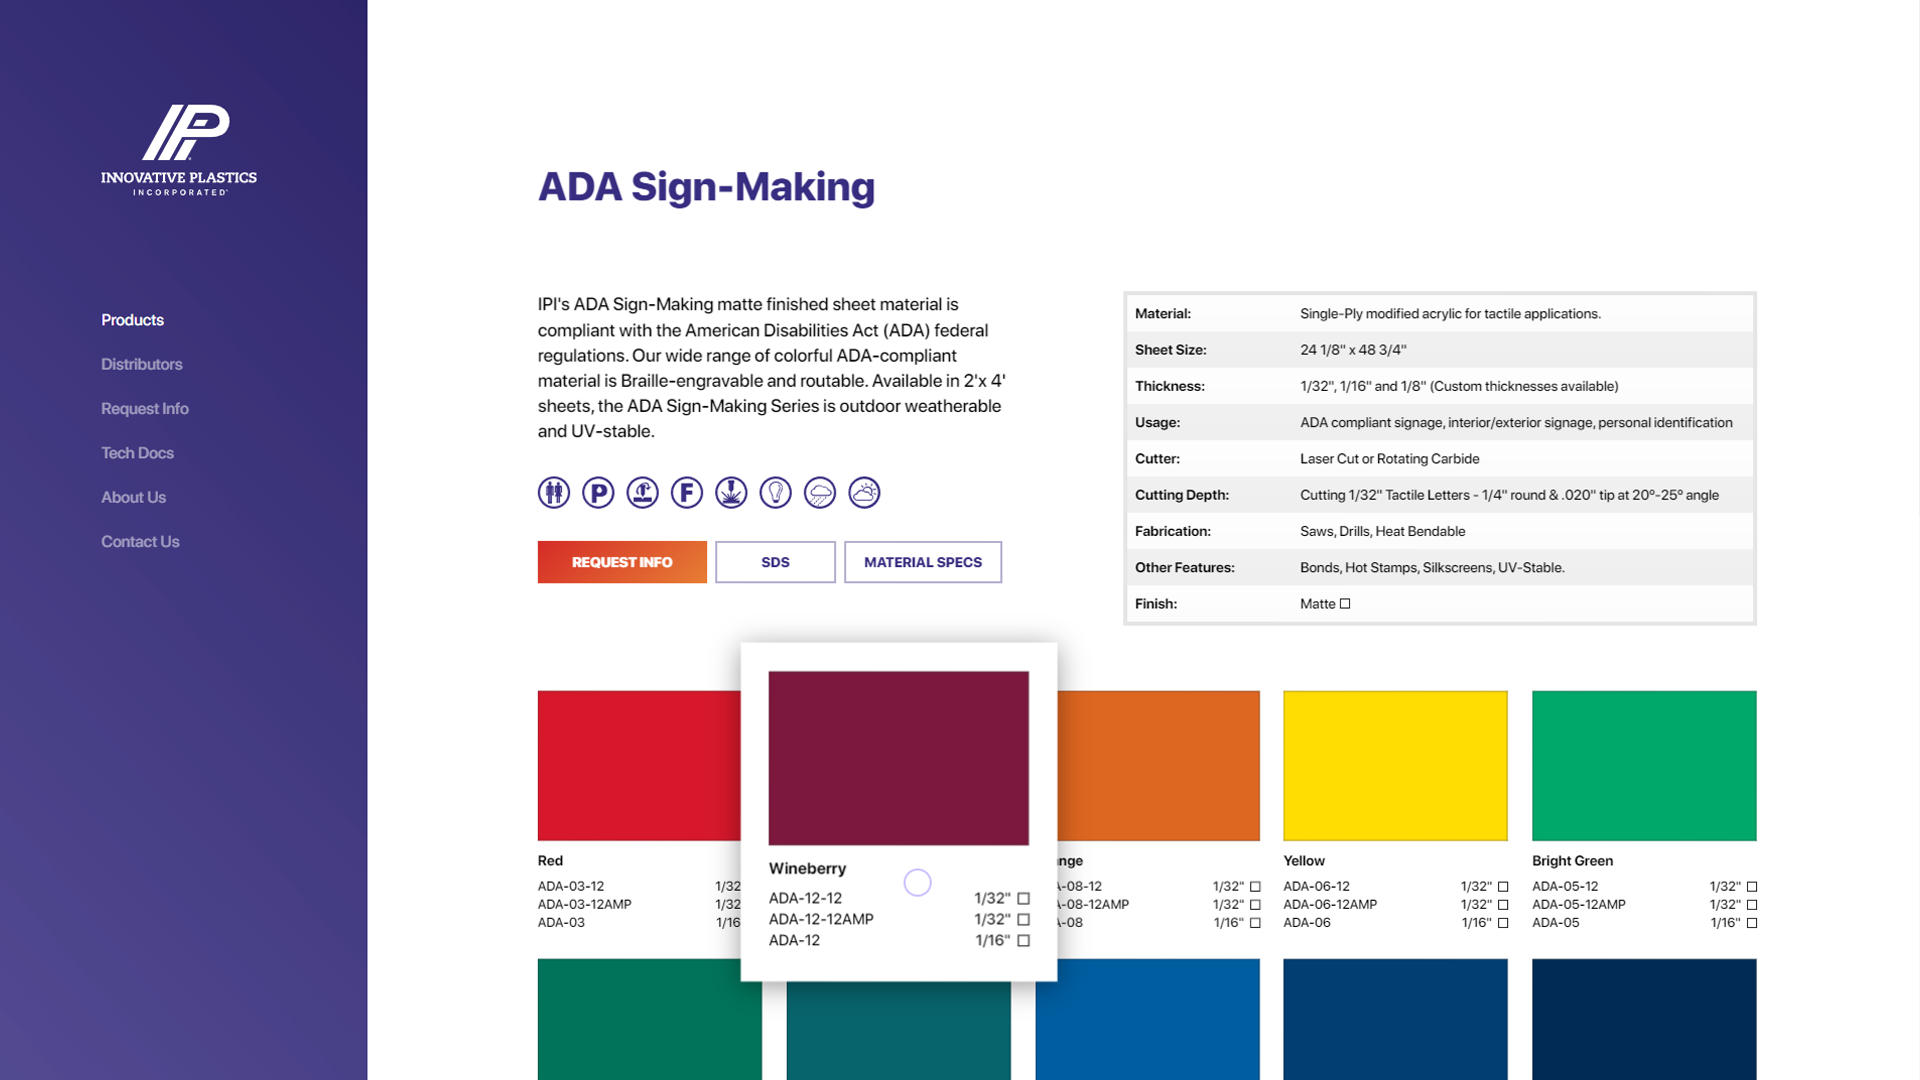Open the Products menu item
The height and width of the screenshot is (1080, 1920).
132,320
